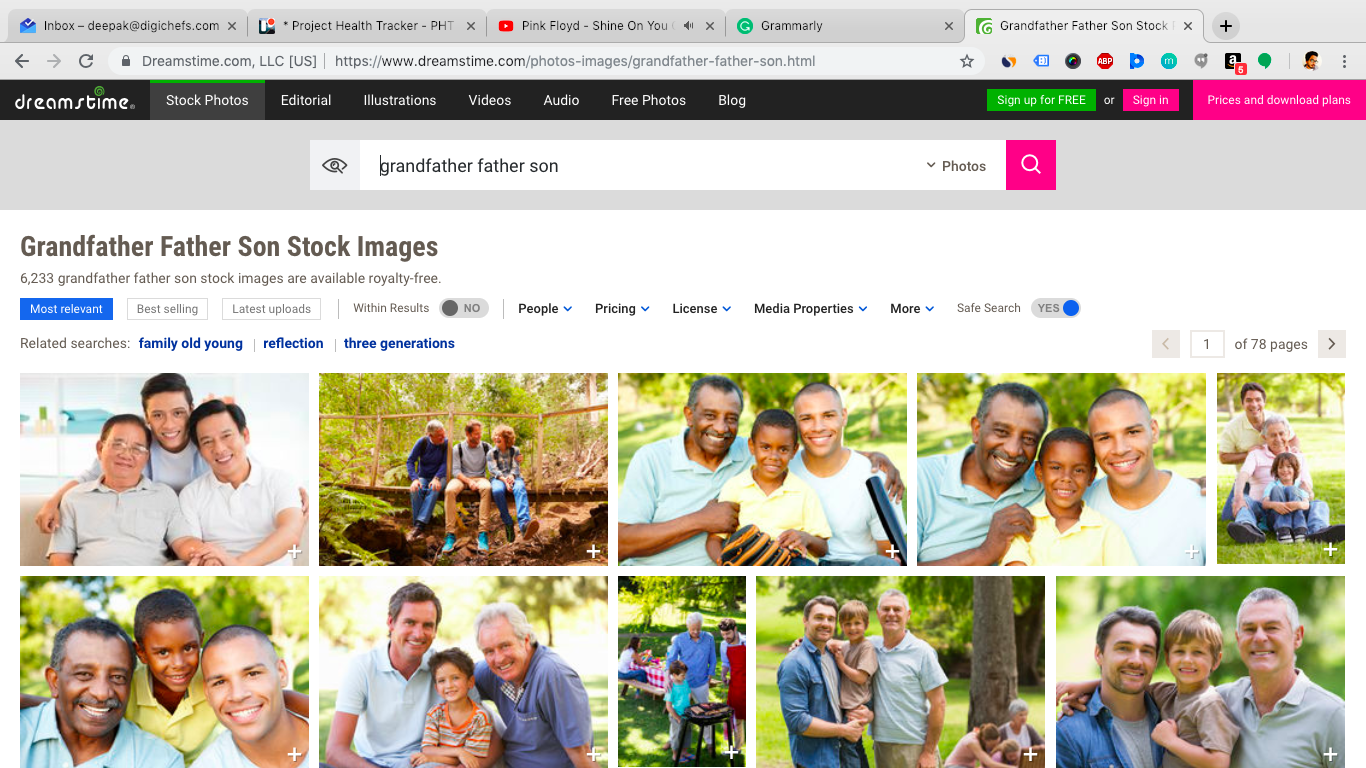Expand the People filter dropdown
This screenshot has width=1366, height=768.
pyautogui.click(x=545, y=309)
